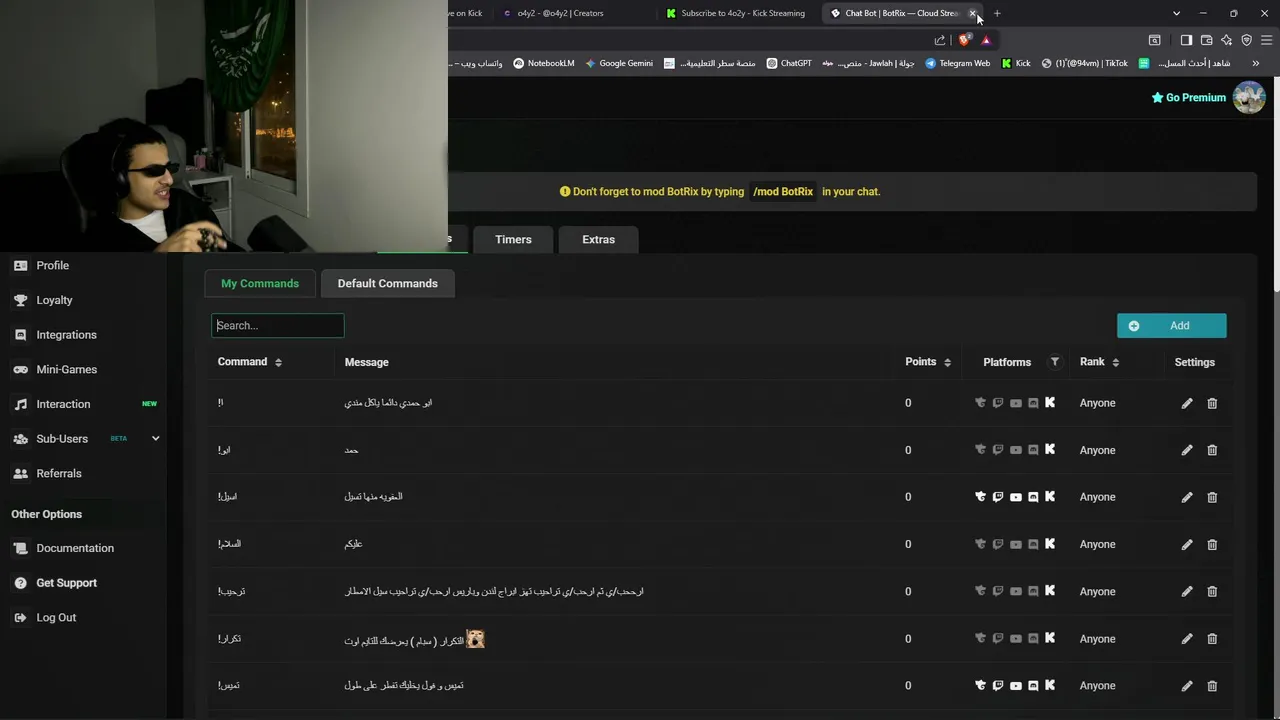Open a new browser tab with plus icon

point(997,13)
